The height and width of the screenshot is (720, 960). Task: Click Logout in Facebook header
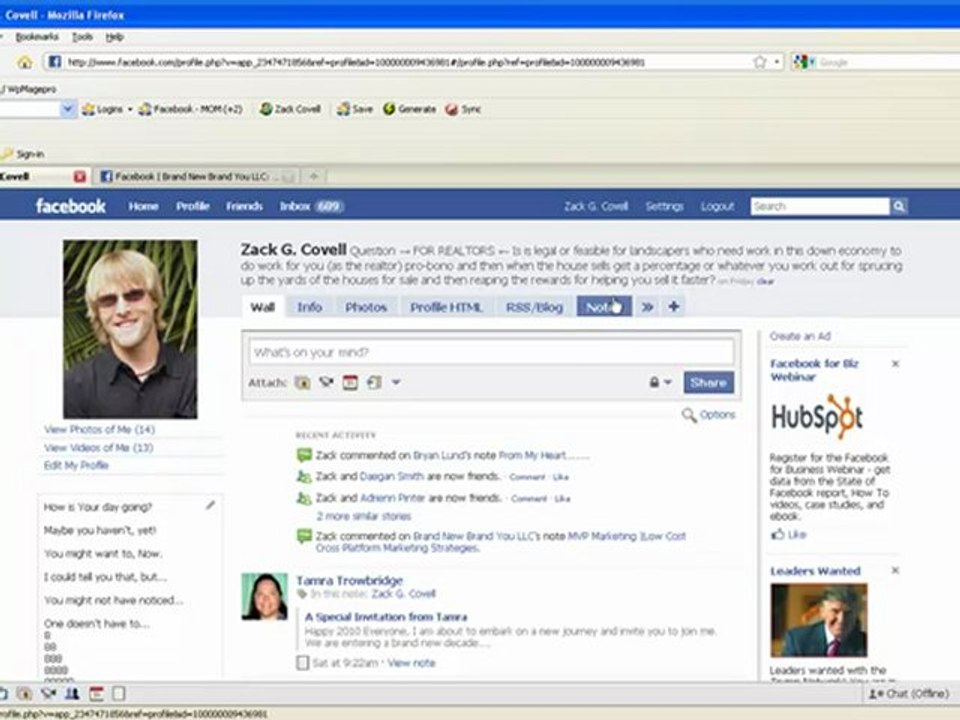pyautogui.click(x=717, y=206)
